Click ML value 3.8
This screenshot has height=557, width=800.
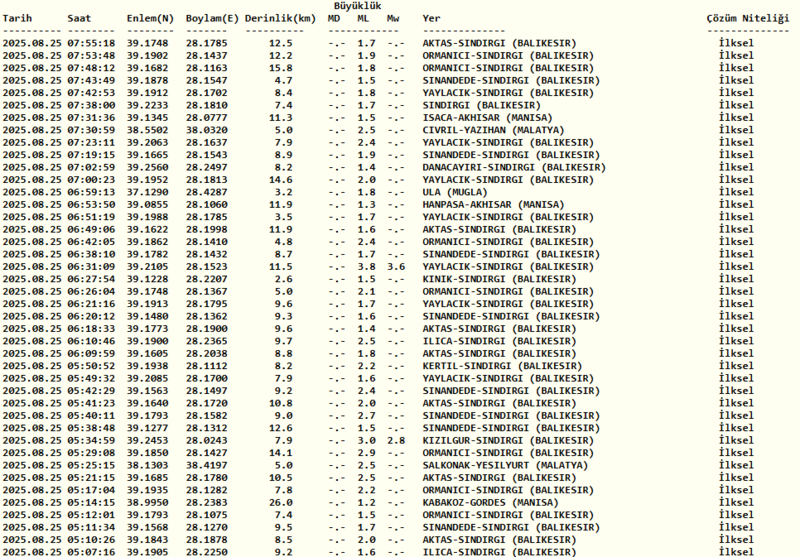366,267
